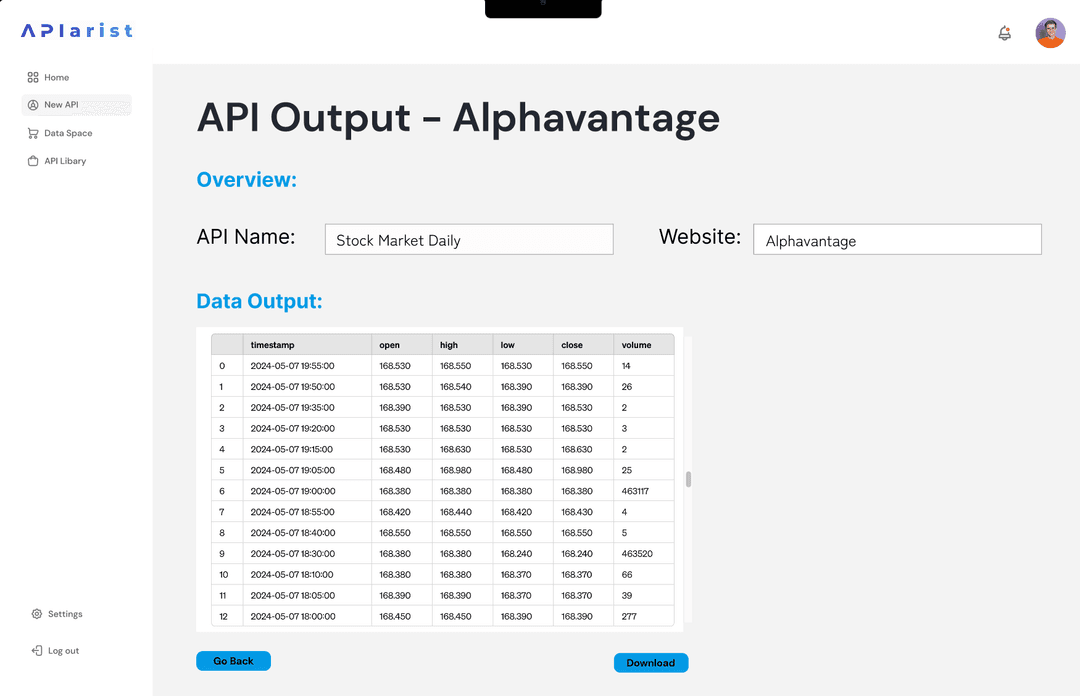Click volume value 39
This screenshot has height=696, width=1080.
tap(627, 595)
